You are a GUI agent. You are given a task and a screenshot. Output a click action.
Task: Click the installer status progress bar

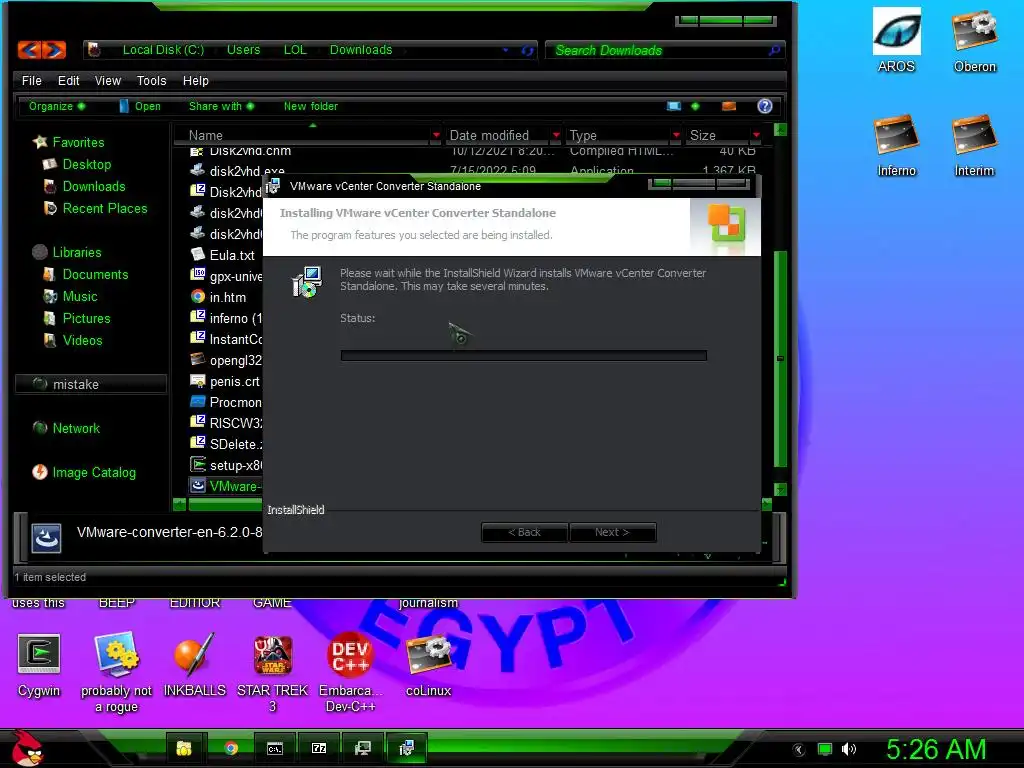point(523,355)
